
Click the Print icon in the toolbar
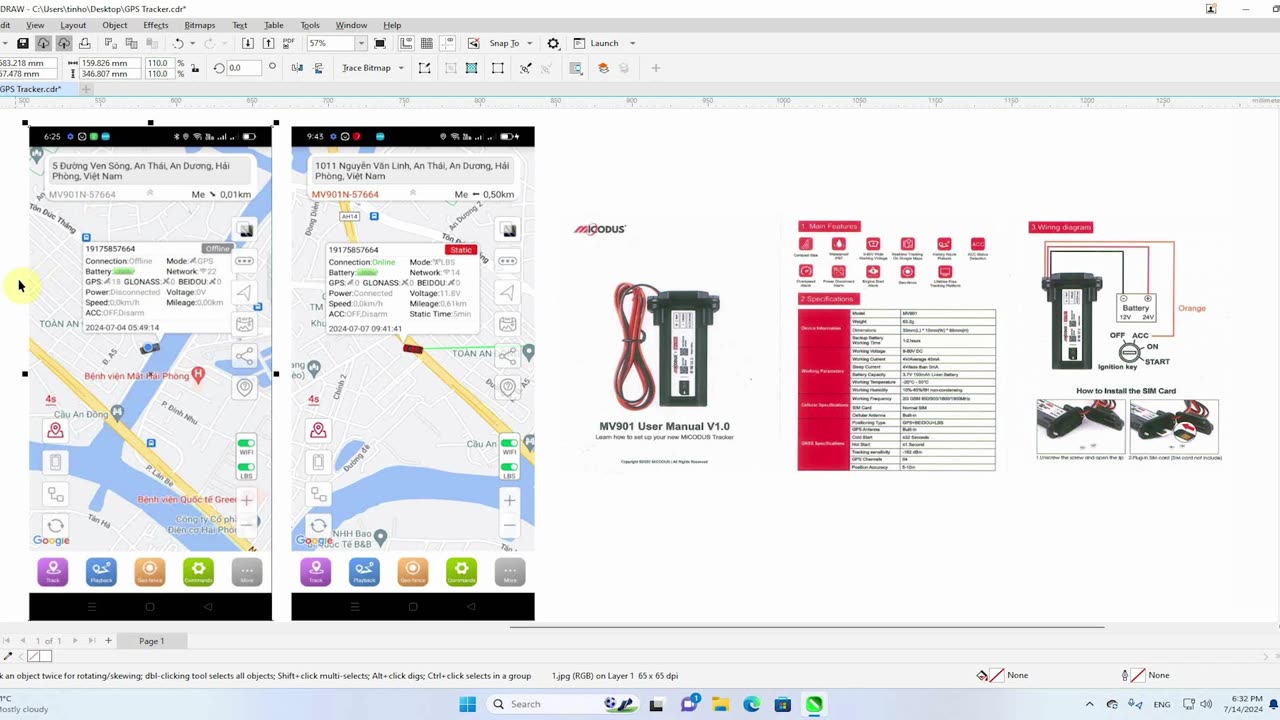tap(85, 43)
